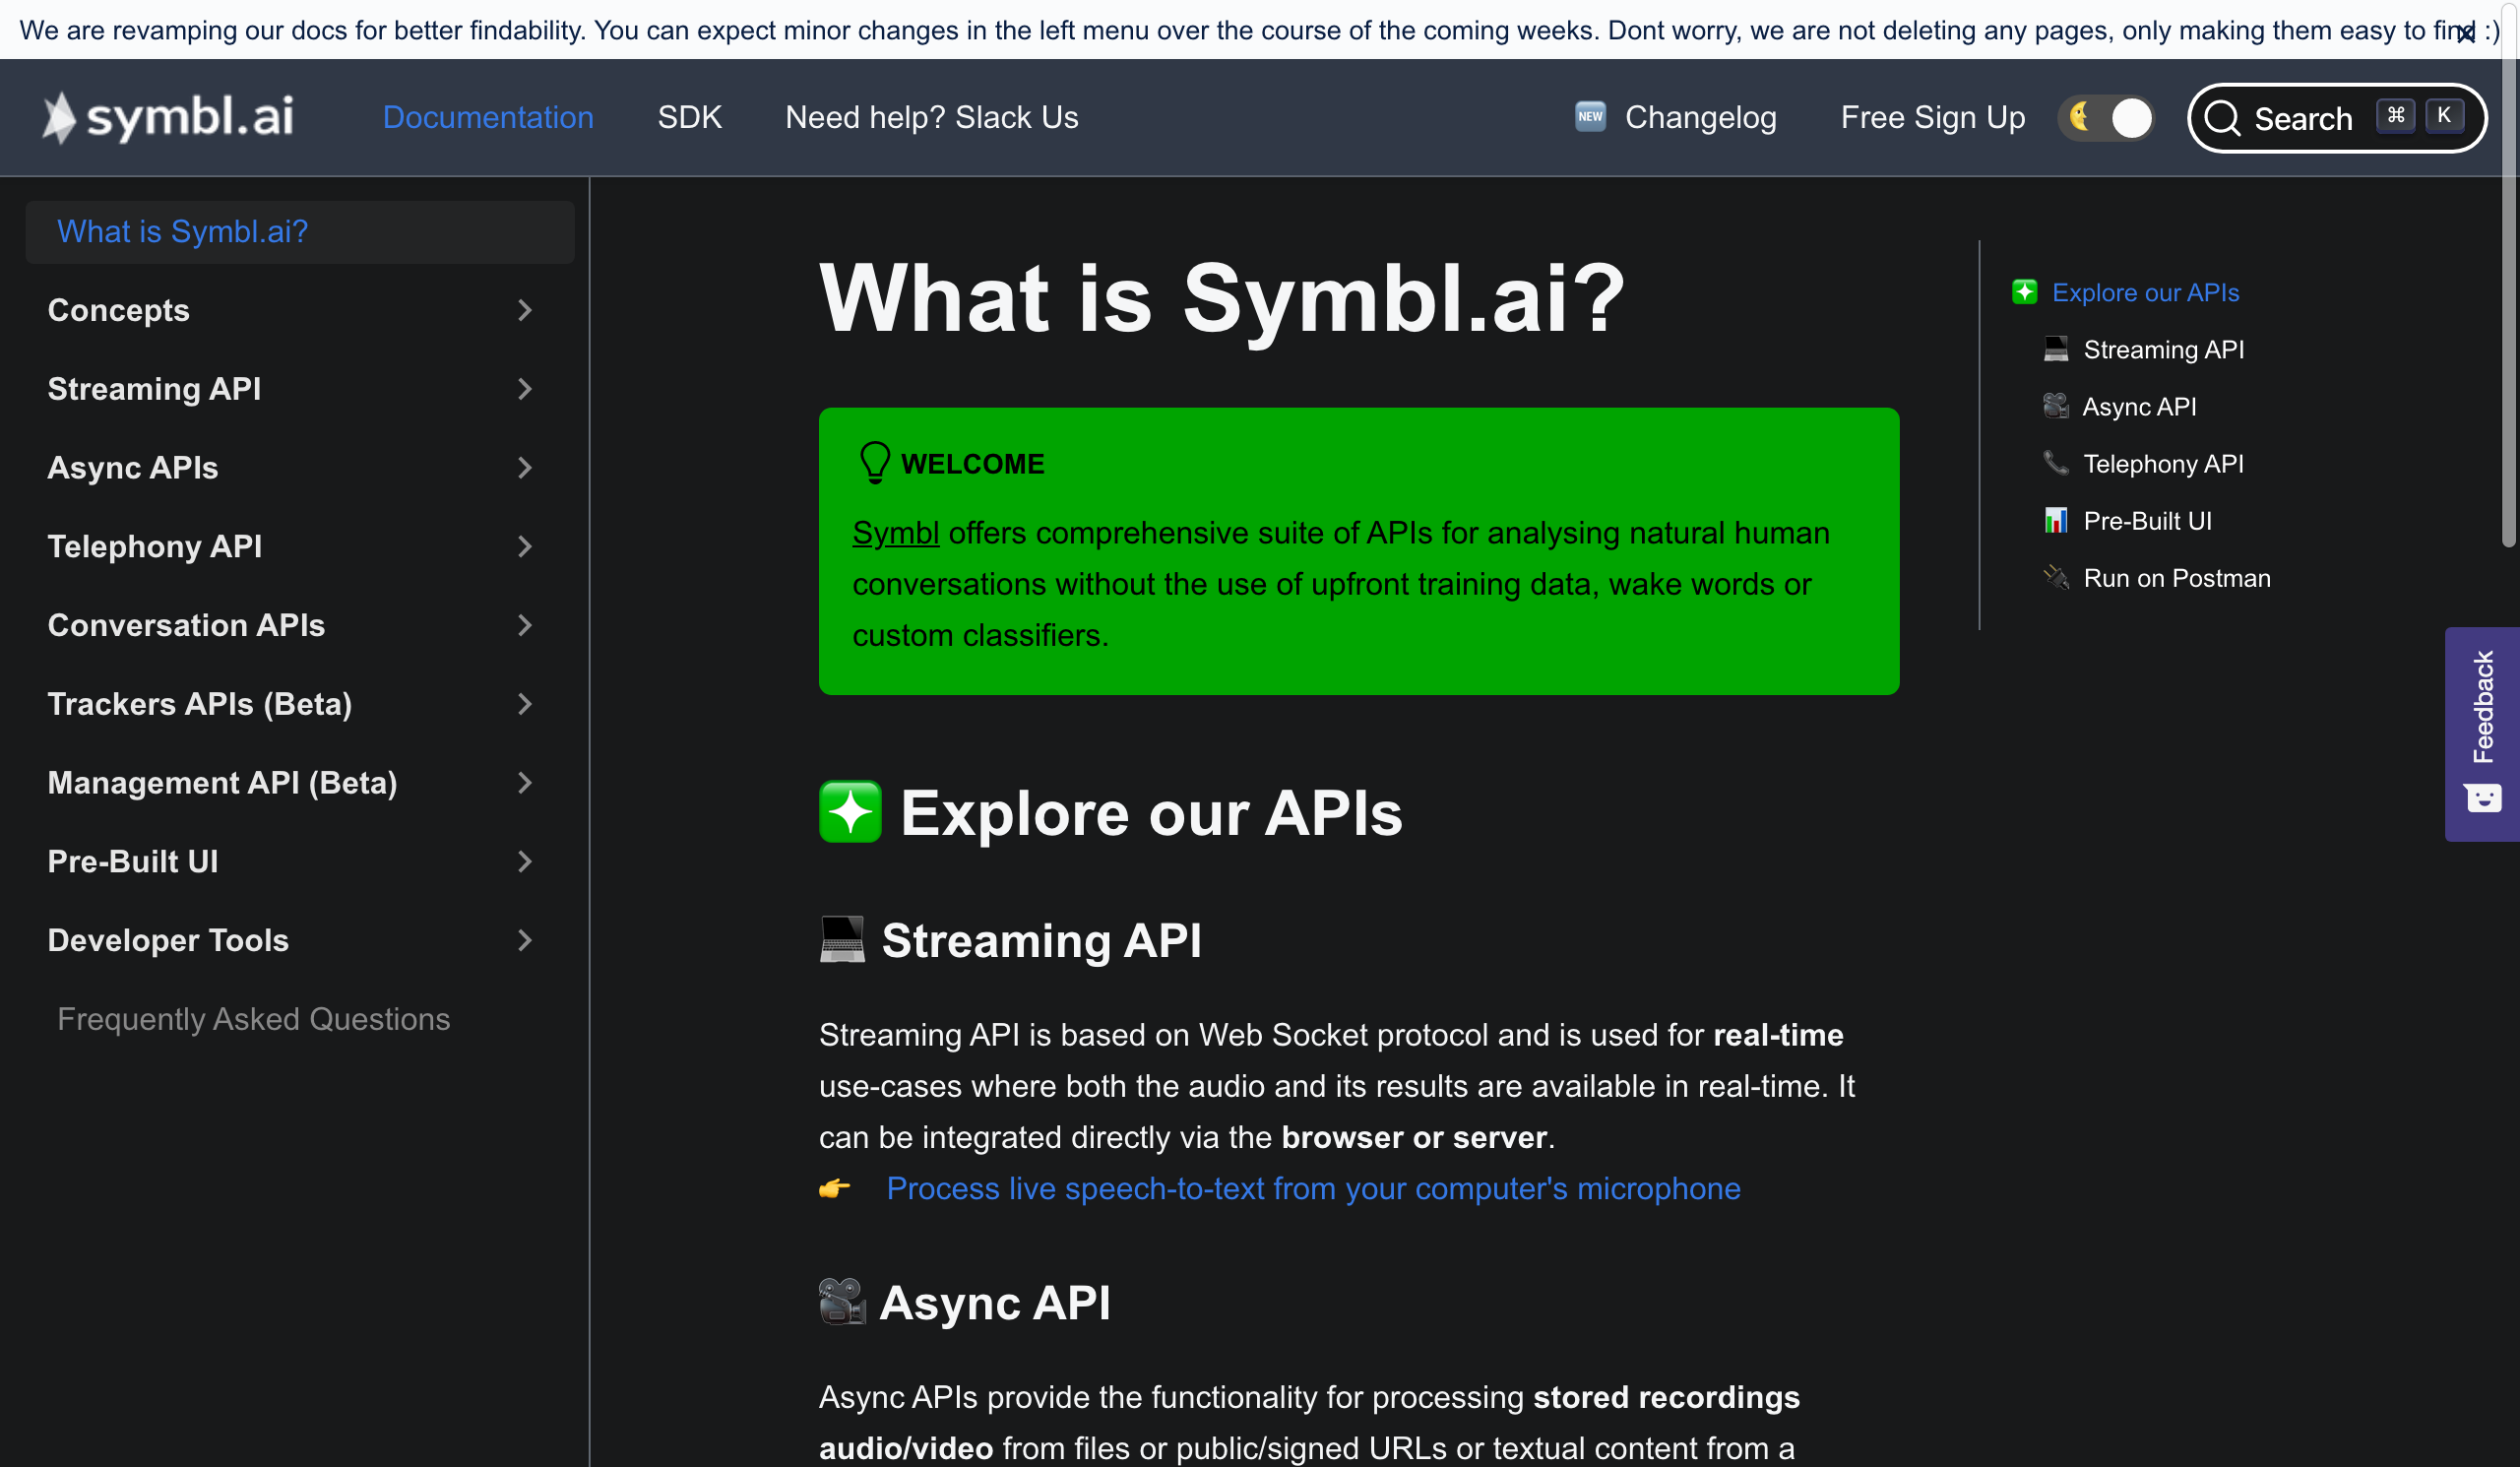This screenshot has height=1467, width=2520.
Task: Click the NEW badge icon beside Changelog
Action: [x=1590, y=116]
